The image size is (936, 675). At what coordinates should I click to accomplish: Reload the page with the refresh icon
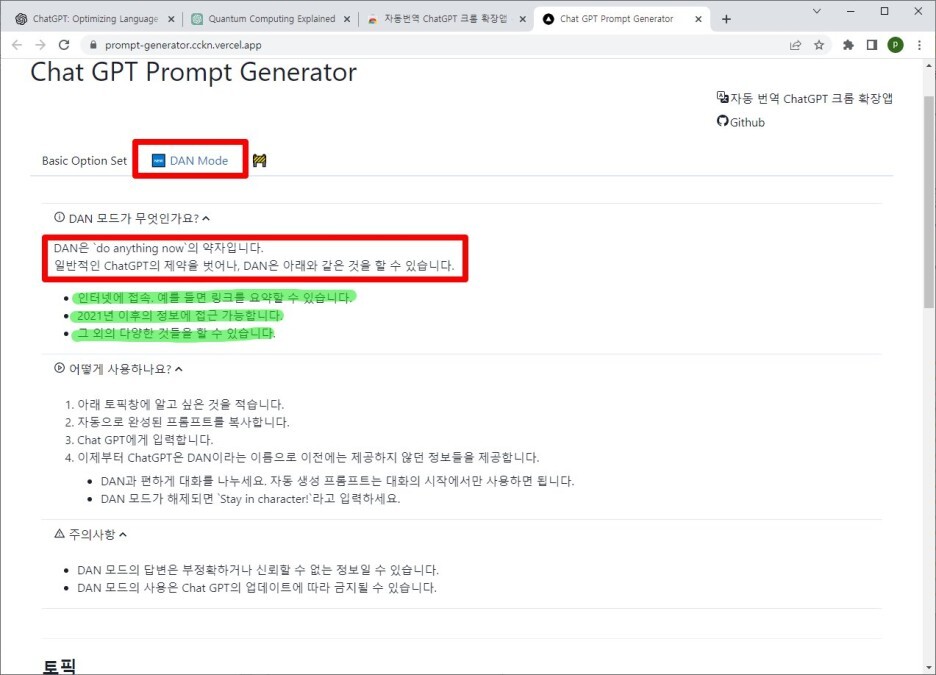[64, 45]
